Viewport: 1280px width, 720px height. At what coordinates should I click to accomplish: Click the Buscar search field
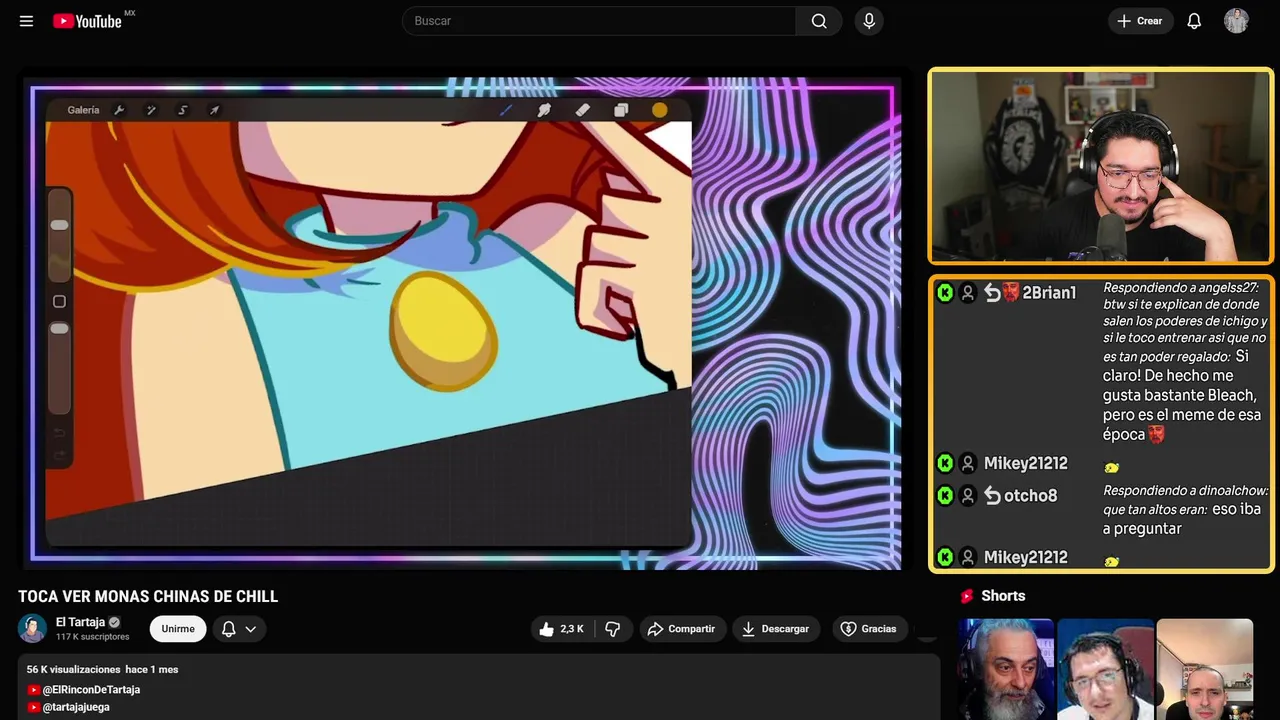coord(599,21)
